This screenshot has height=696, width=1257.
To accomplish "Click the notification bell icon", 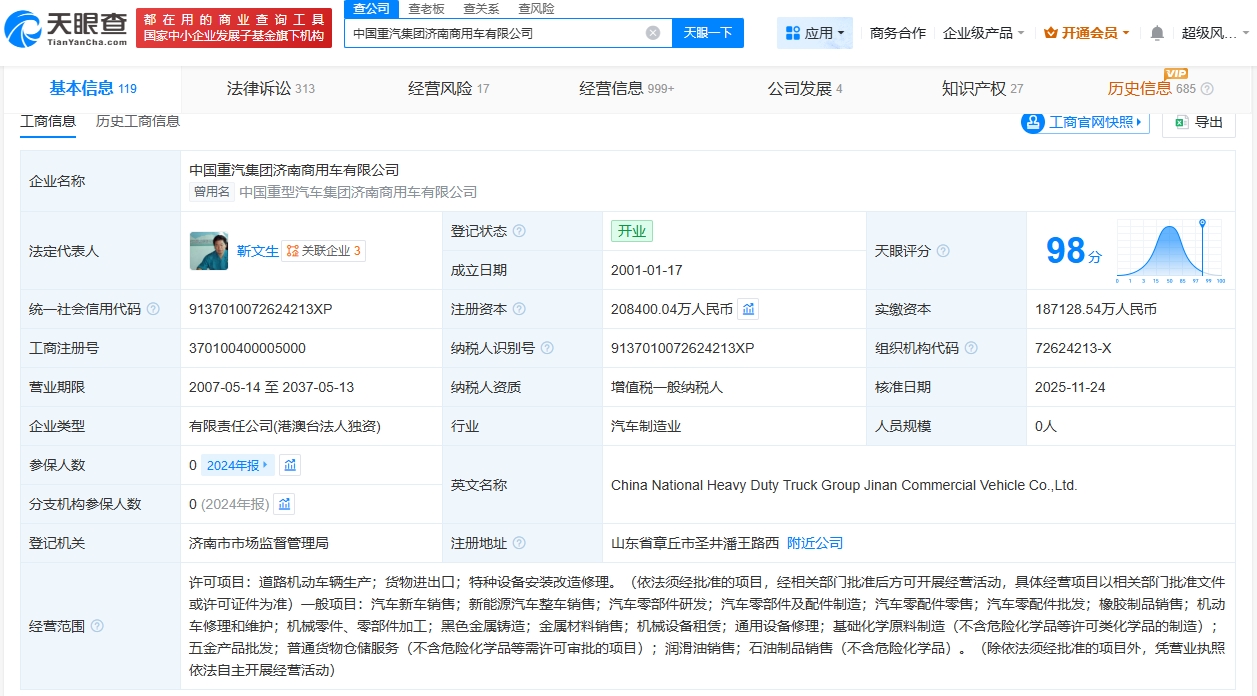I will coord(1157,33).
